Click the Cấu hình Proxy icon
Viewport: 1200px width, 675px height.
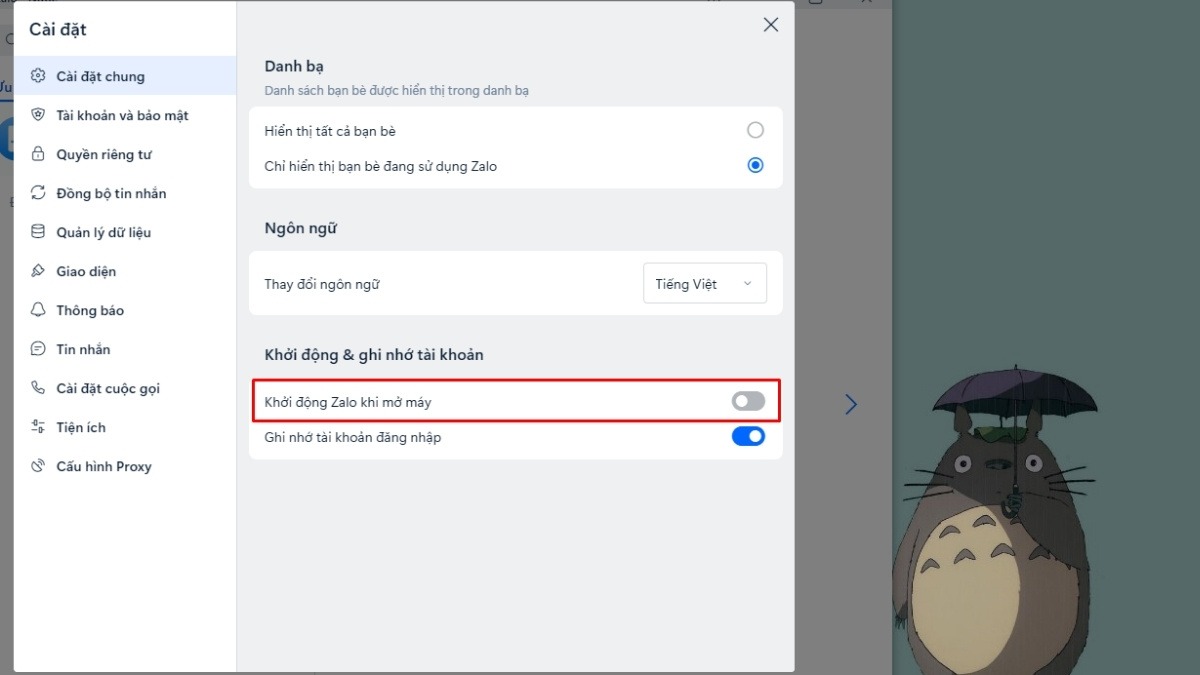(x=38, y=466)
